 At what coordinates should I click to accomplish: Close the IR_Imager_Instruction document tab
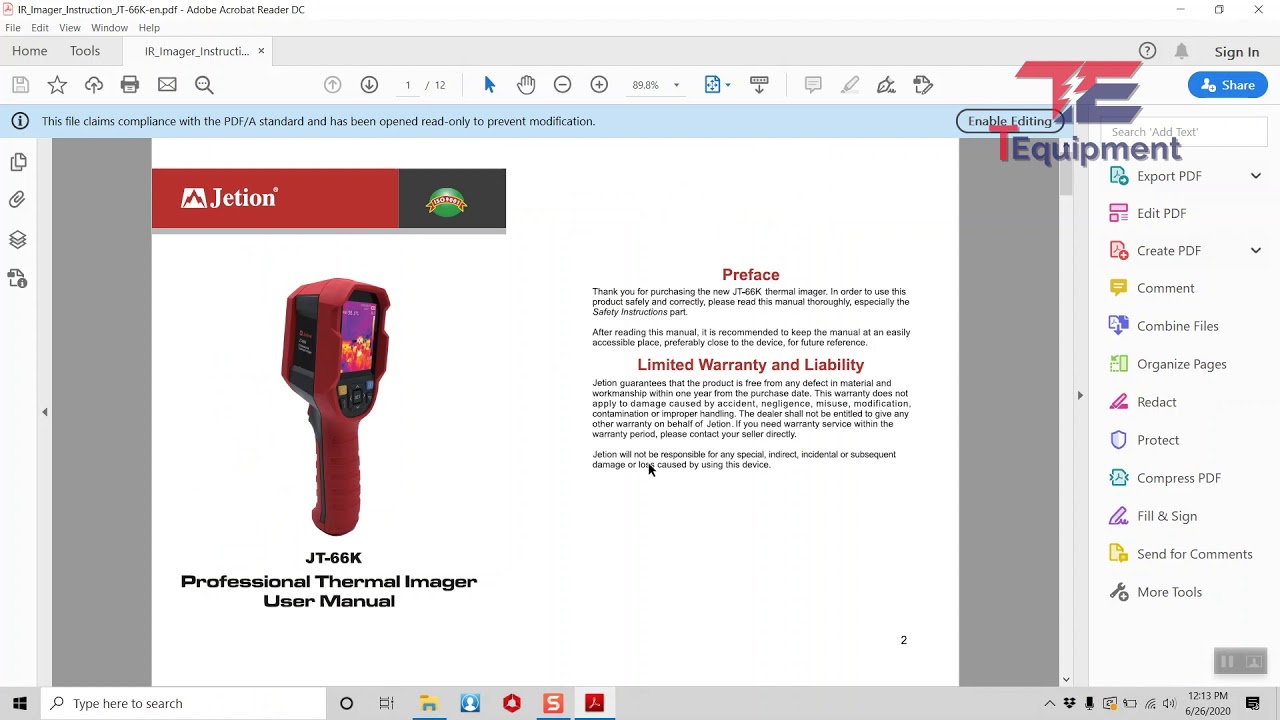pos(261,51)
